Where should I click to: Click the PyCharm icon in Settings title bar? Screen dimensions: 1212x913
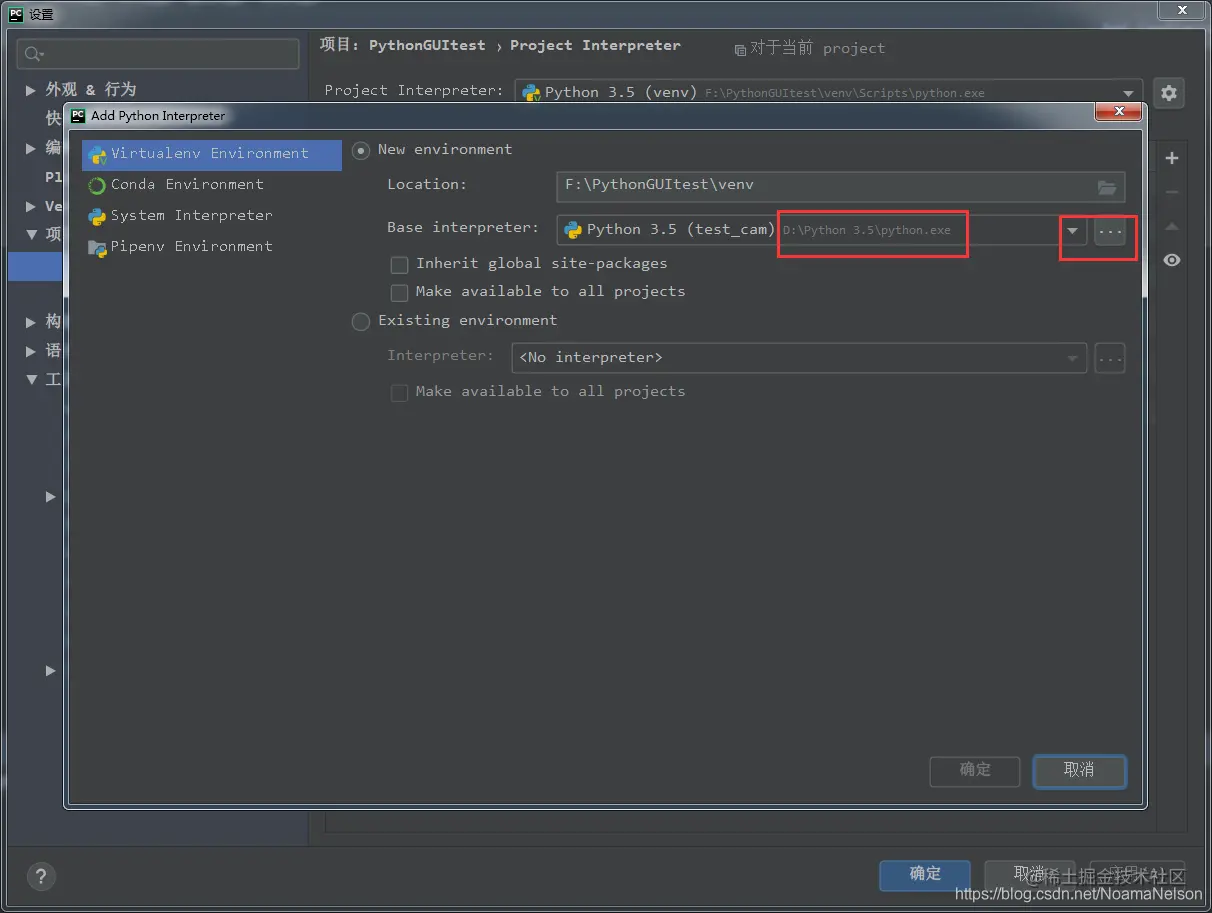click(x=16, y=14)
